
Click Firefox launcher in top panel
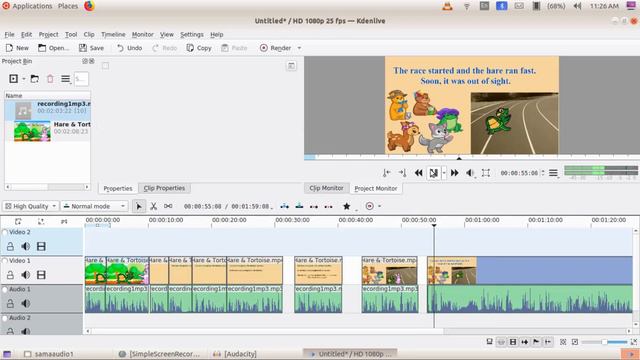click(89, 6)
